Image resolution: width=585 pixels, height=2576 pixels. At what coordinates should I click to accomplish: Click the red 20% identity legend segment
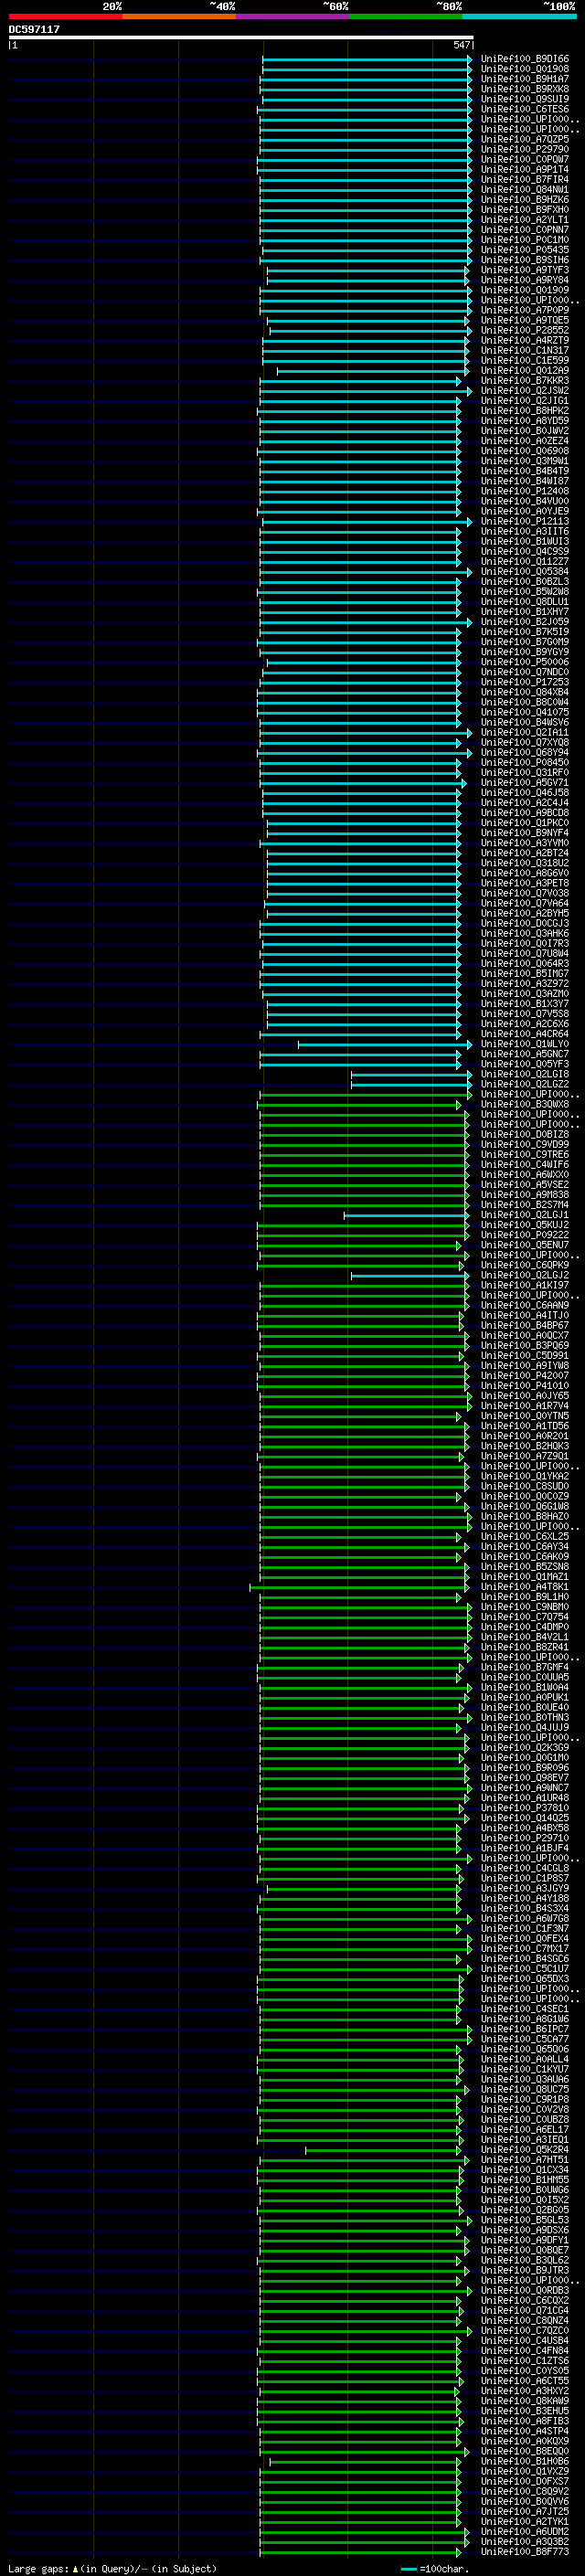pyautogui.click(x=65, y=16)
